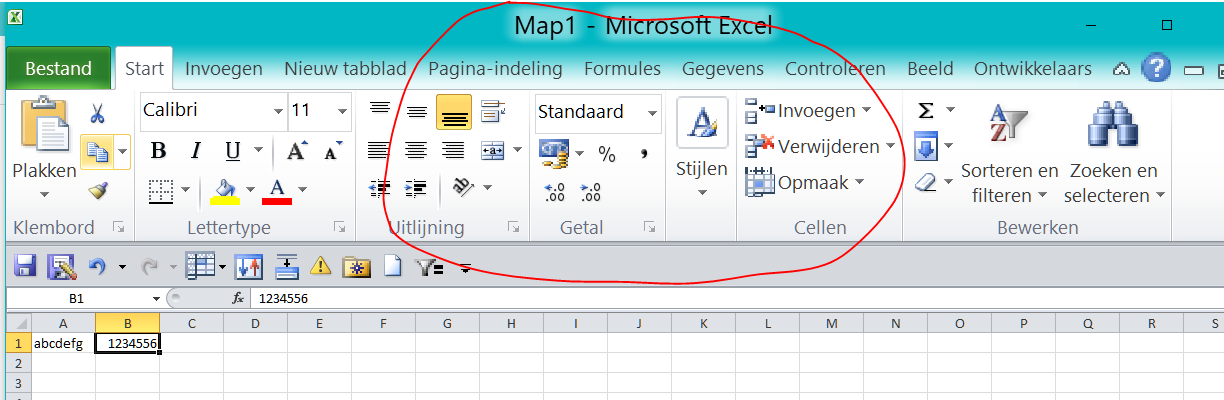Click the blue floppy Save icon

[25, 266]
